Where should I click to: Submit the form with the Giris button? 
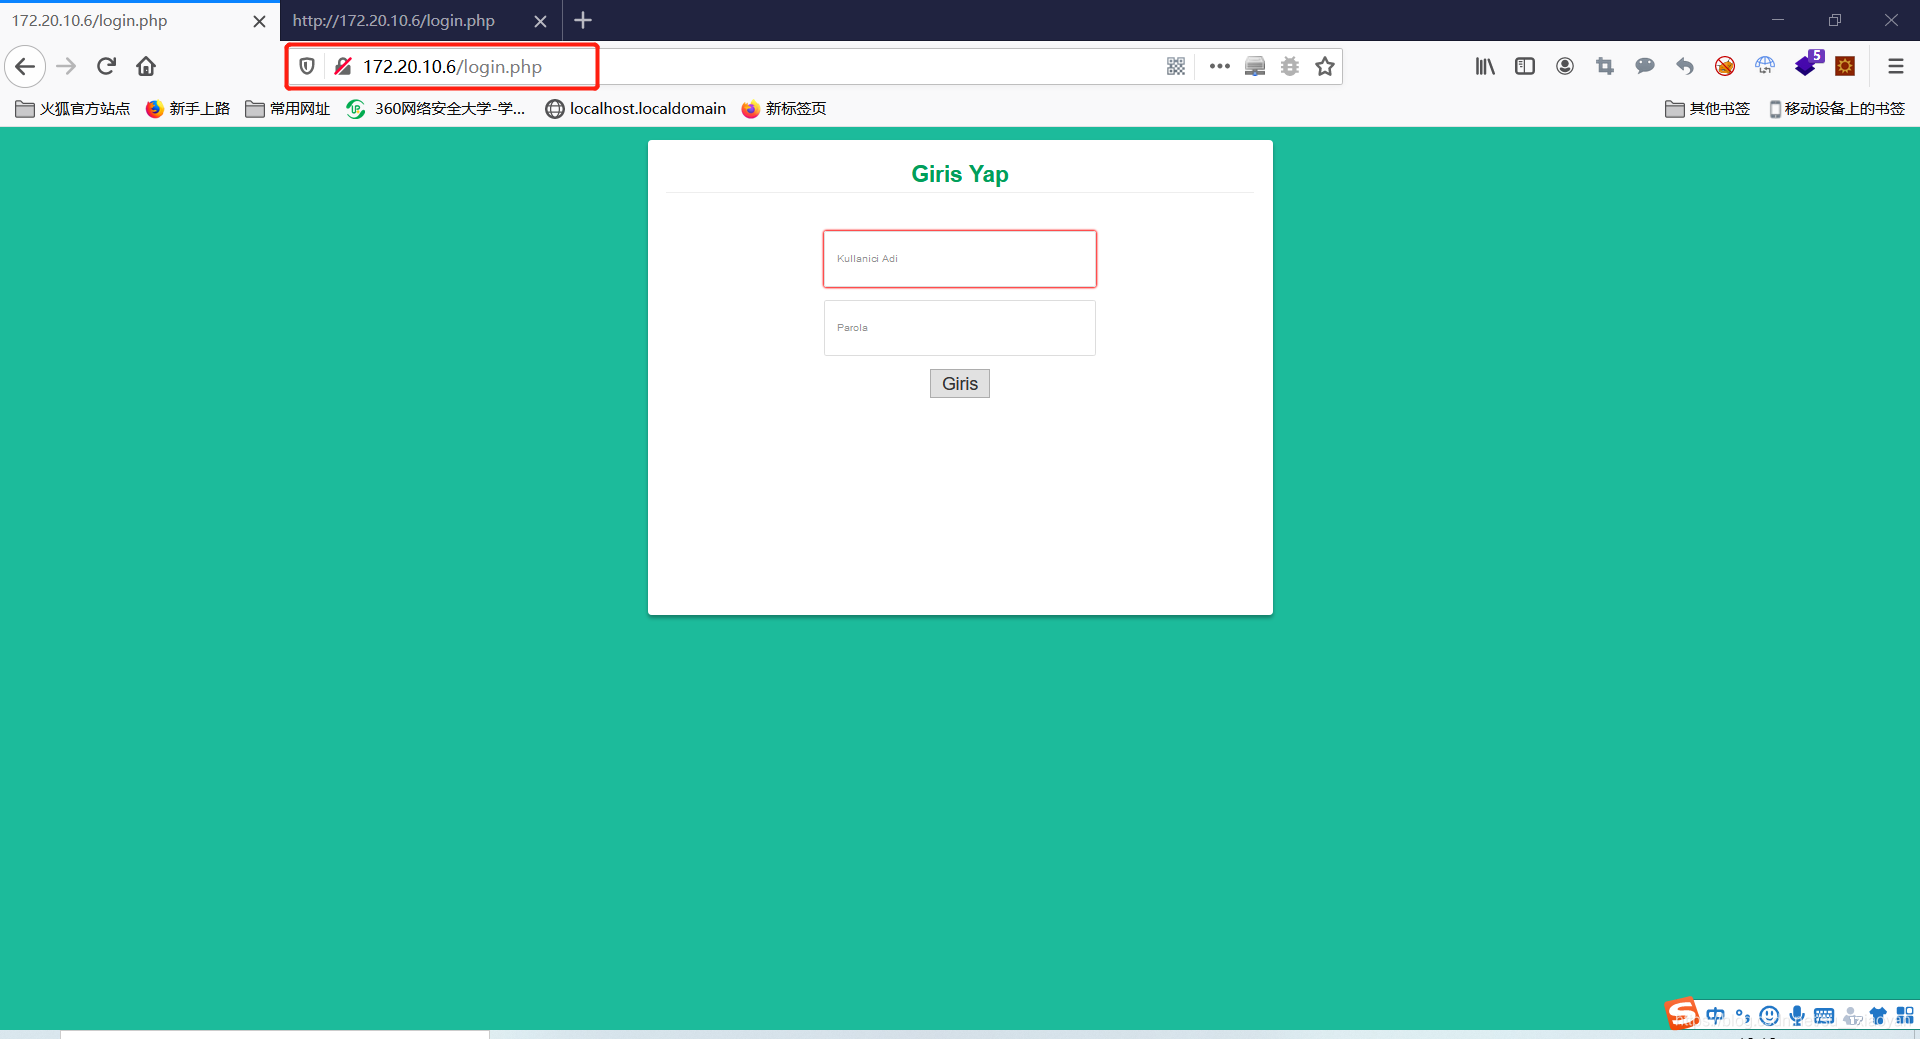[x=960, y=384]
